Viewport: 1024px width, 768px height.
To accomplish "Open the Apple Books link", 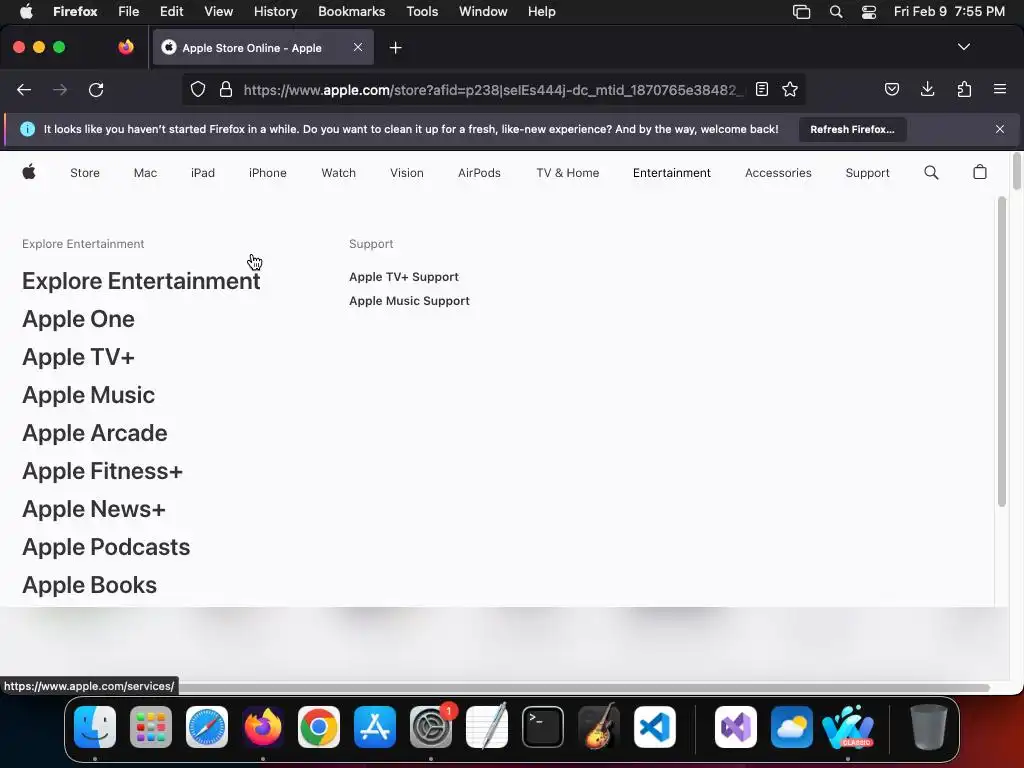I will pos(89,584).
